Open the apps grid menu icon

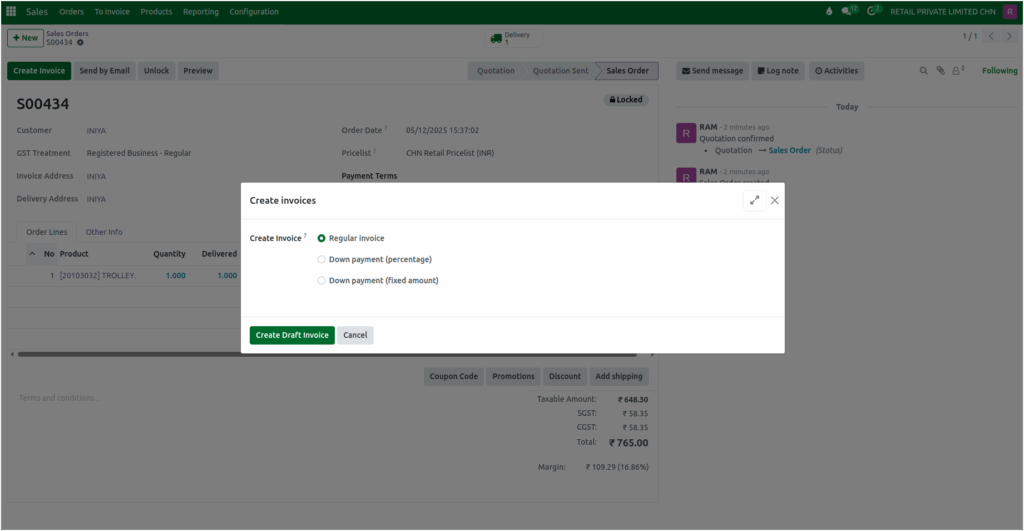pyautogui.click(x=11, y=11)
